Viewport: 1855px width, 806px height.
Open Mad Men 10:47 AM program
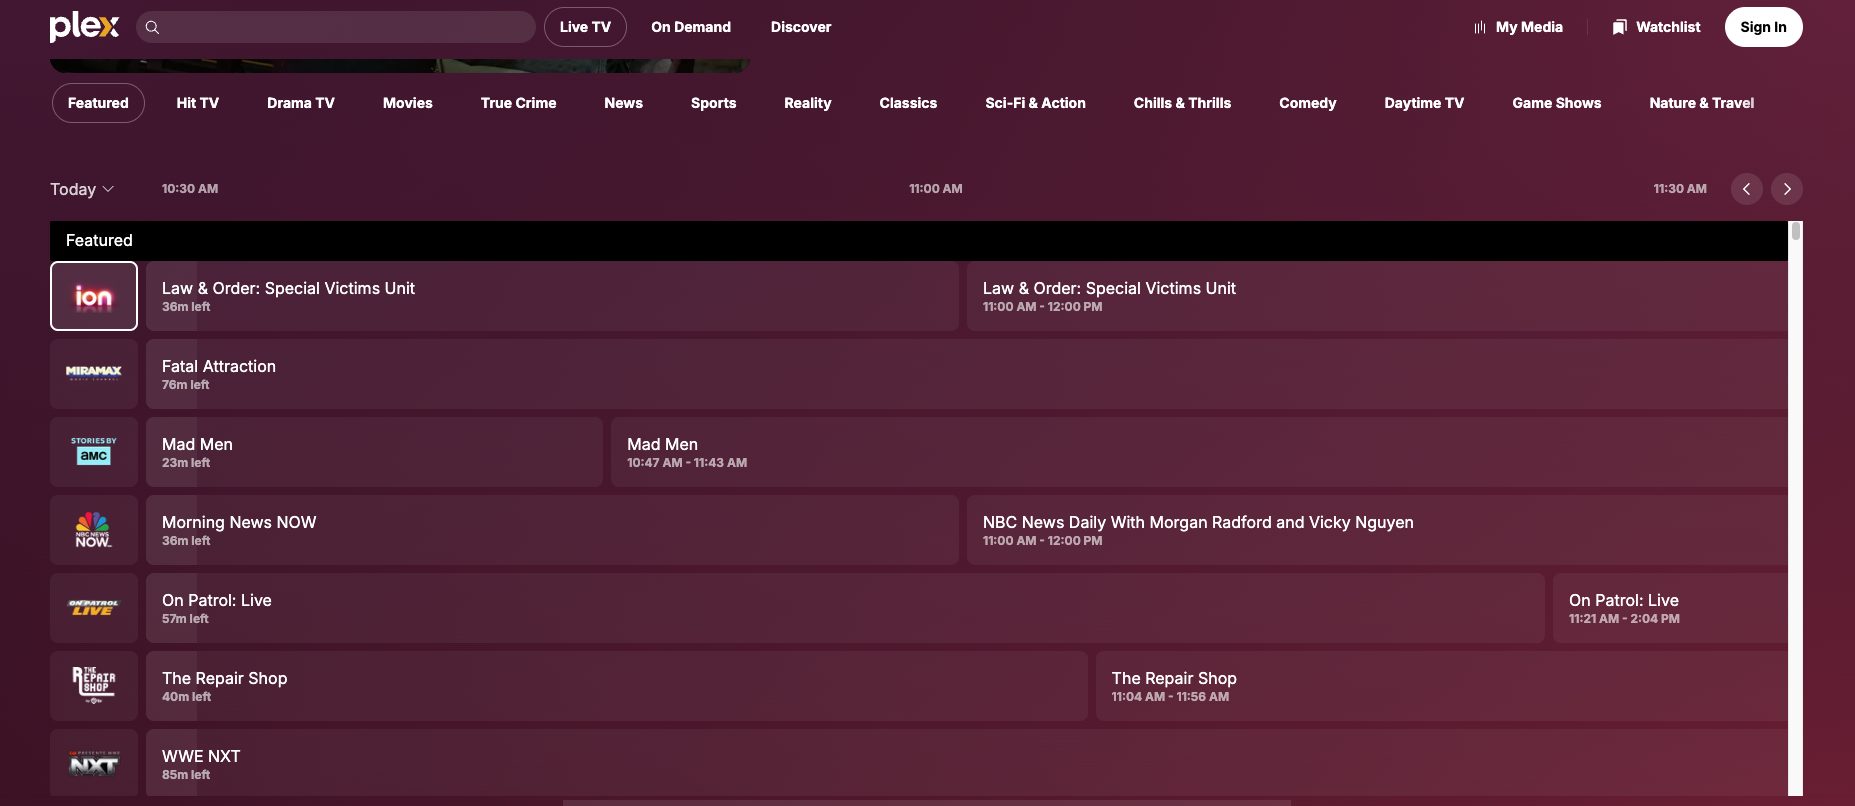click(x=1199, y=452)
